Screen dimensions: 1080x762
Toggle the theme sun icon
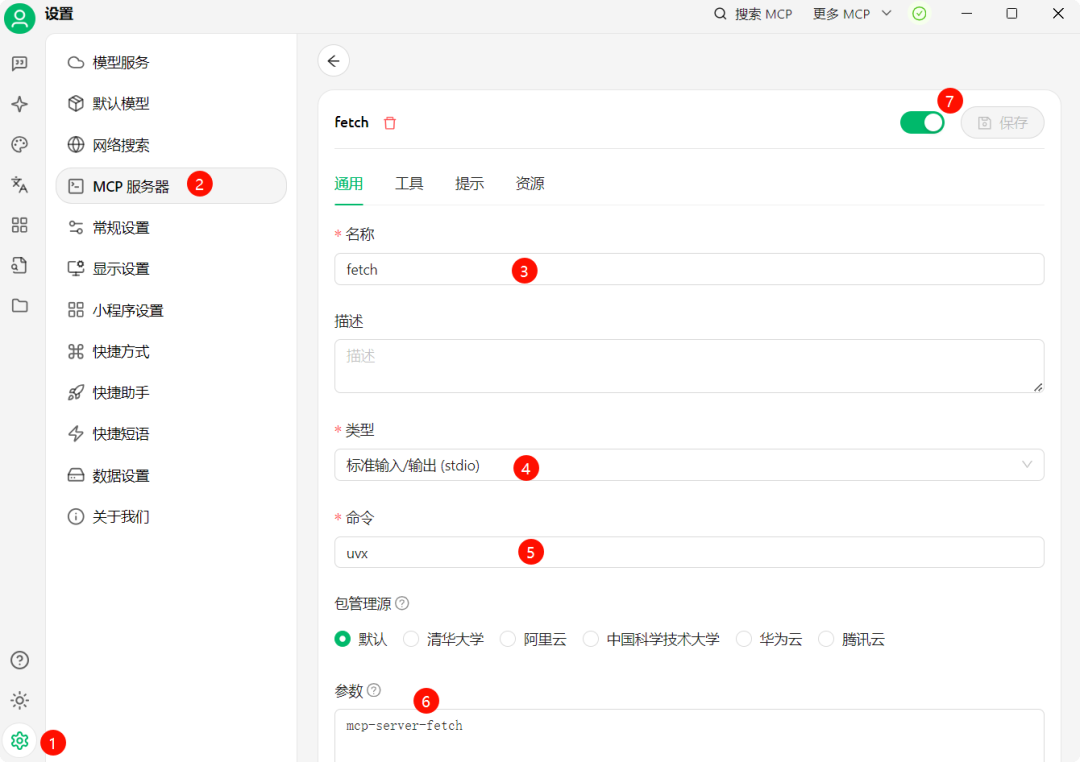point(19,700)
